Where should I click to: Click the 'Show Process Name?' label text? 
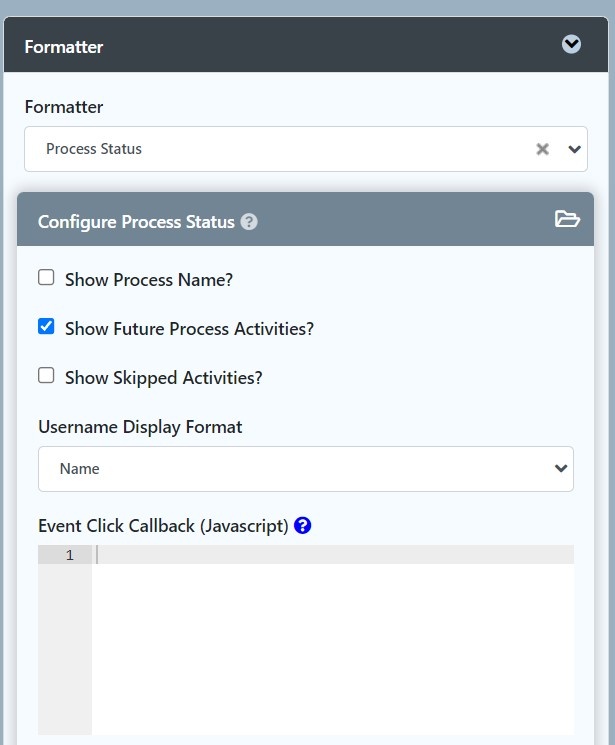[149, 280]
